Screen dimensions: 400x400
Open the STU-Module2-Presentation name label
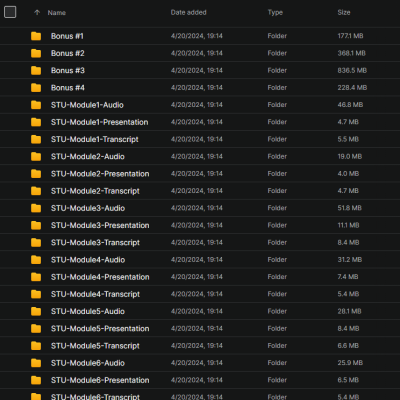click(100, 174)
